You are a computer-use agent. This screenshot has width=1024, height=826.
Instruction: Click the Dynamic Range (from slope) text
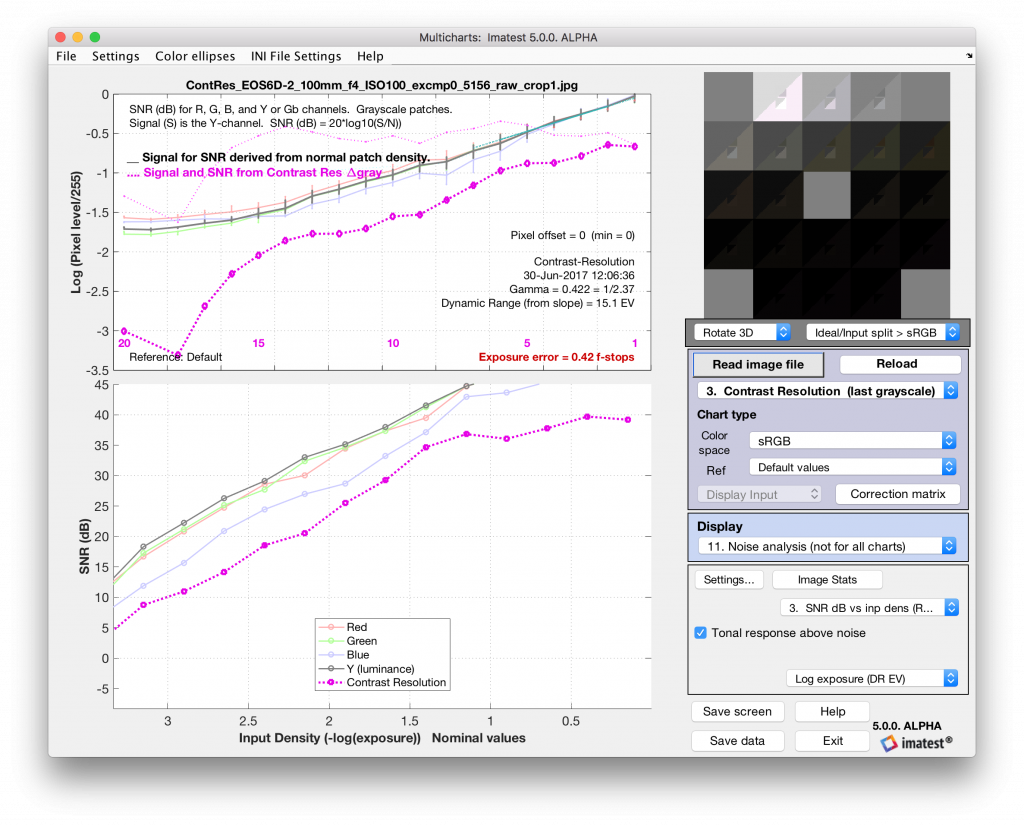tap(537, 303)
